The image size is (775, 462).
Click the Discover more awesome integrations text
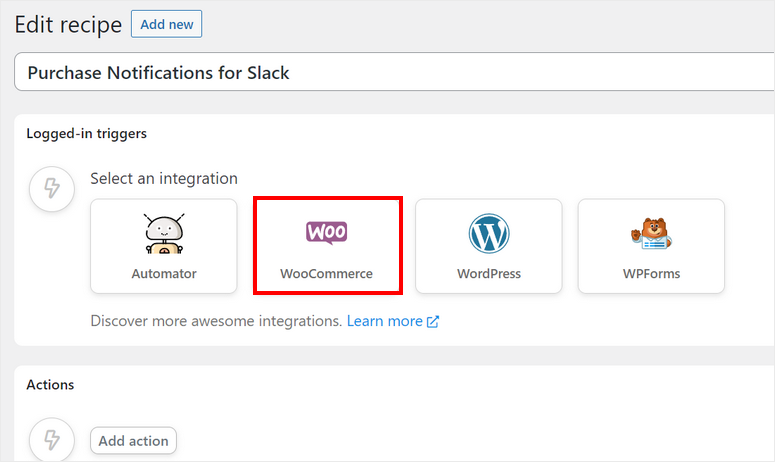[216, 322]
